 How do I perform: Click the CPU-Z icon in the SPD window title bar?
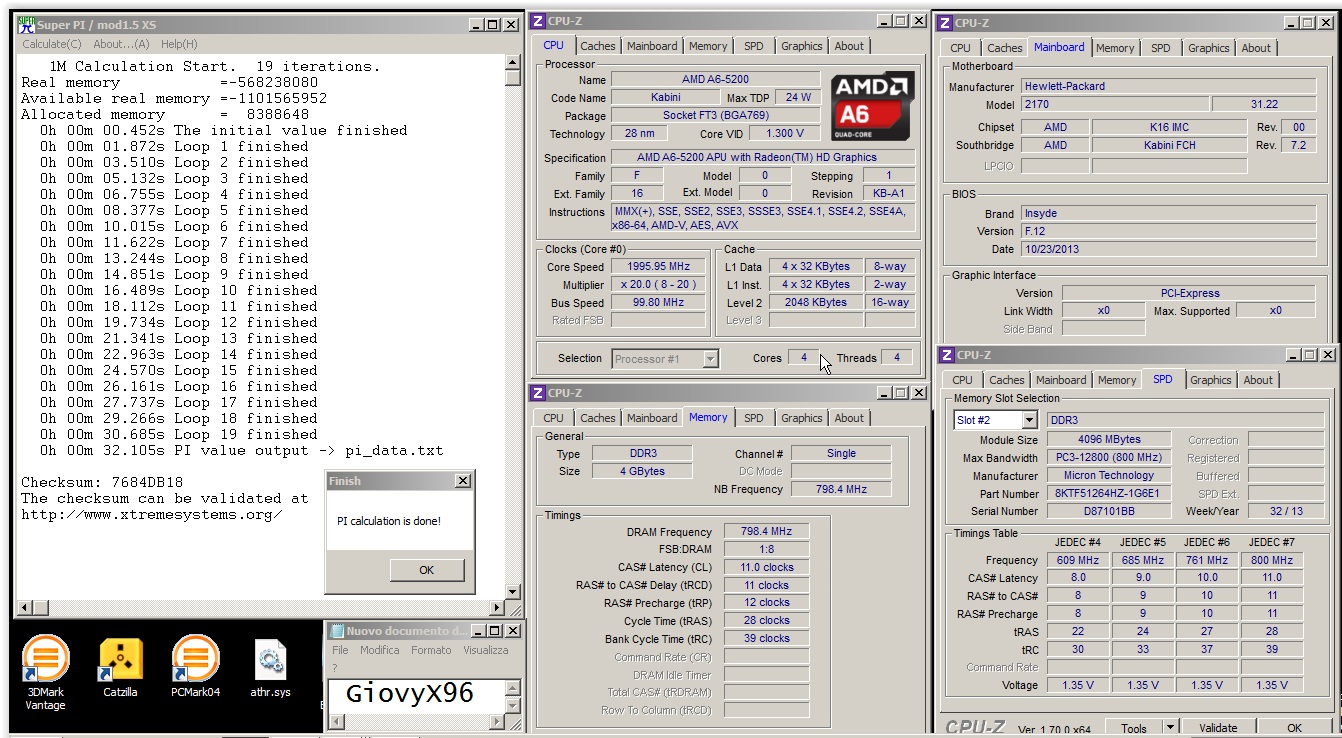click(x=947, y=355)
